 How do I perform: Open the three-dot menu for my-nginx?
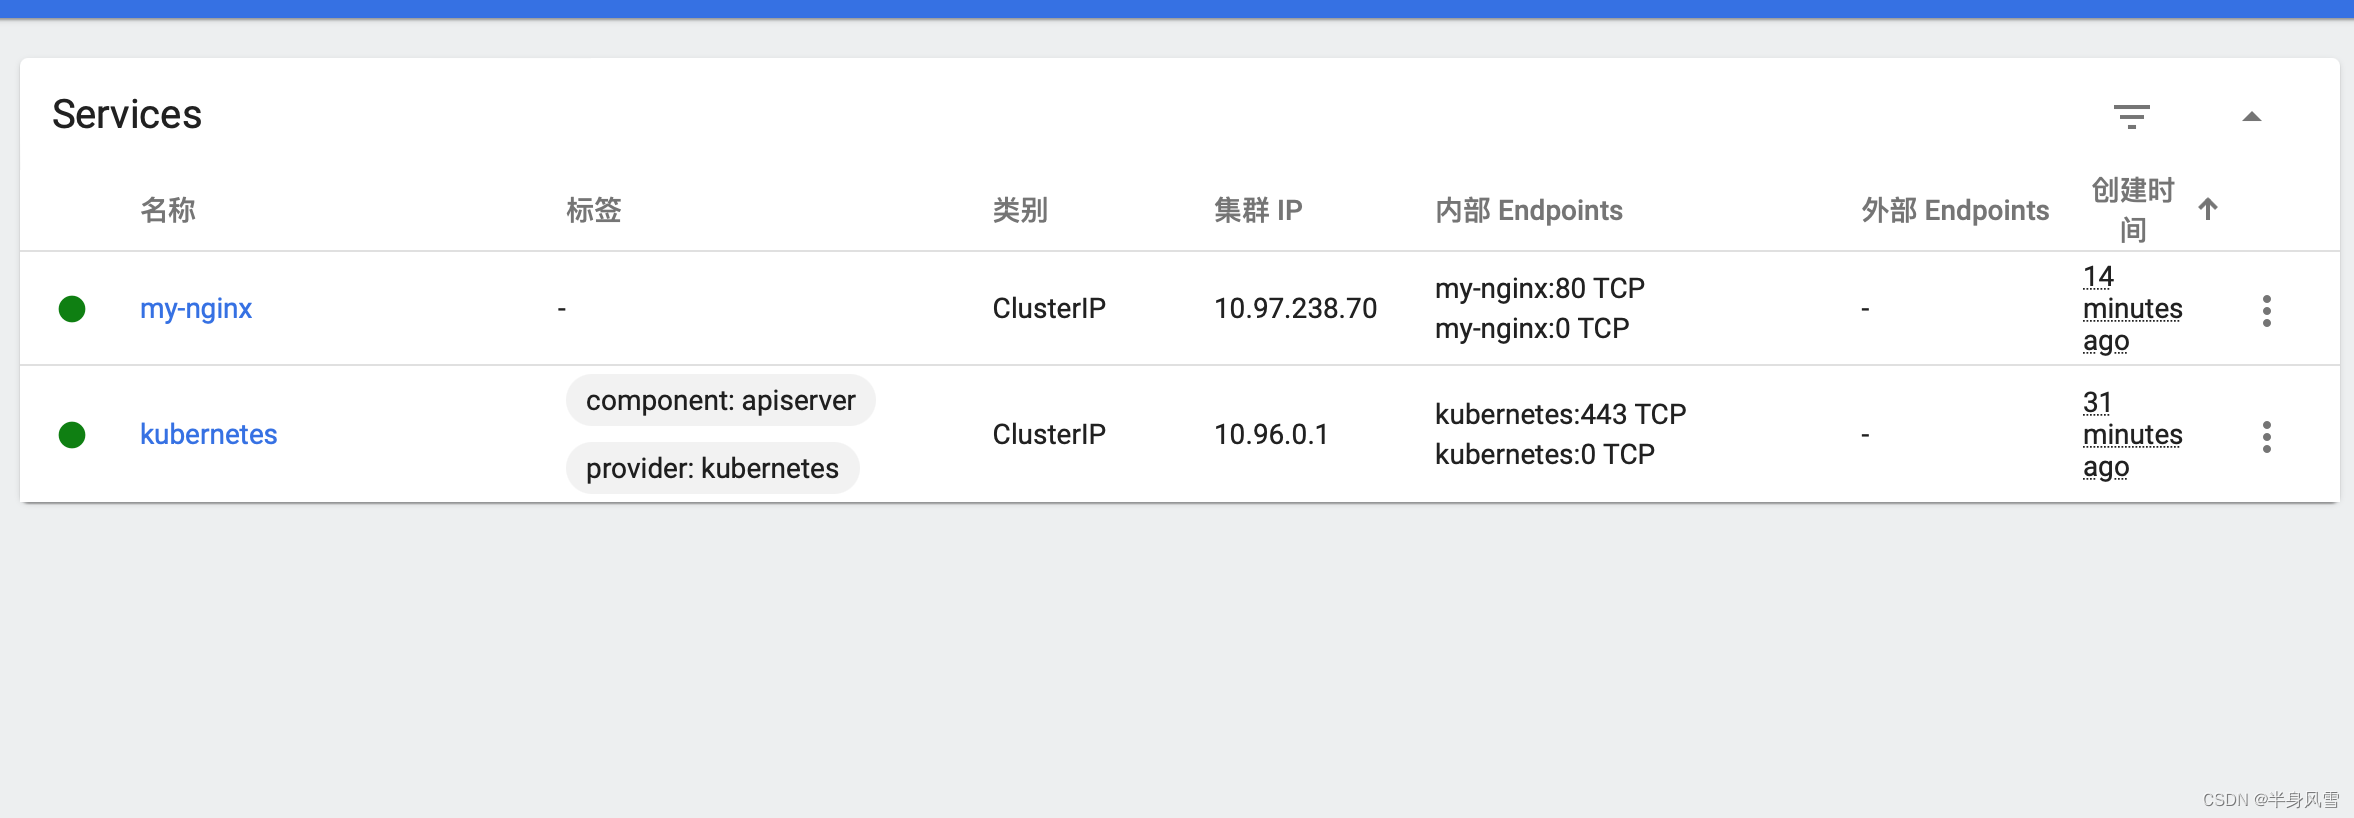[x=2266, y=310]
